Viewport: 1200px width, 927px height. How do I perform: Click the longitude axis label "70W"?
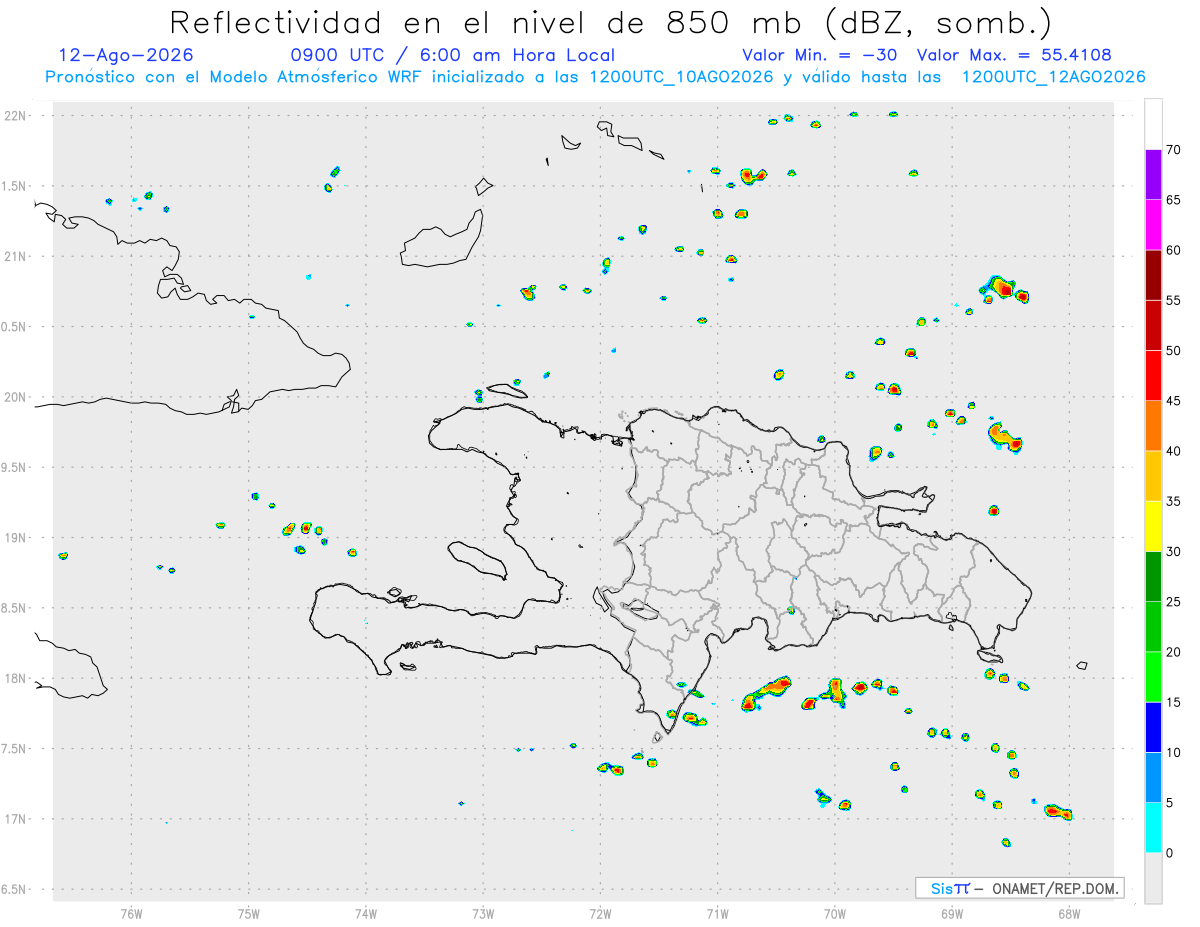835,913
